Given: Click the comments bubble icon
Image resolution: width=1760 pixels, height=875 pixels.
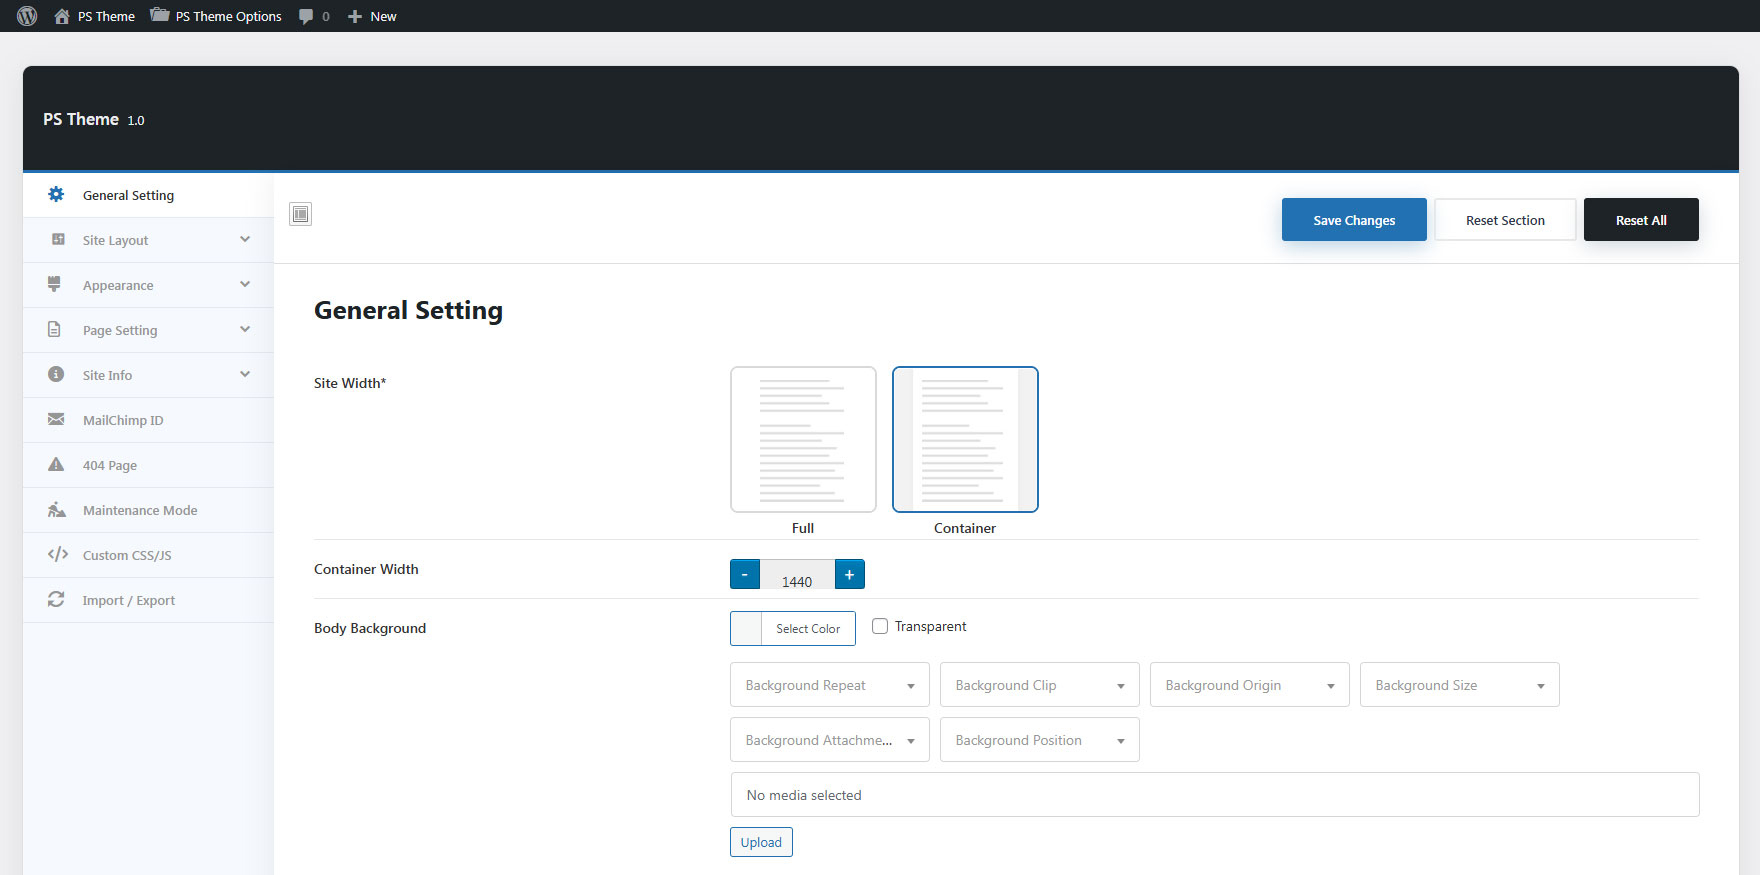Looking at the screenshot, I should click(x=306, y=16).
